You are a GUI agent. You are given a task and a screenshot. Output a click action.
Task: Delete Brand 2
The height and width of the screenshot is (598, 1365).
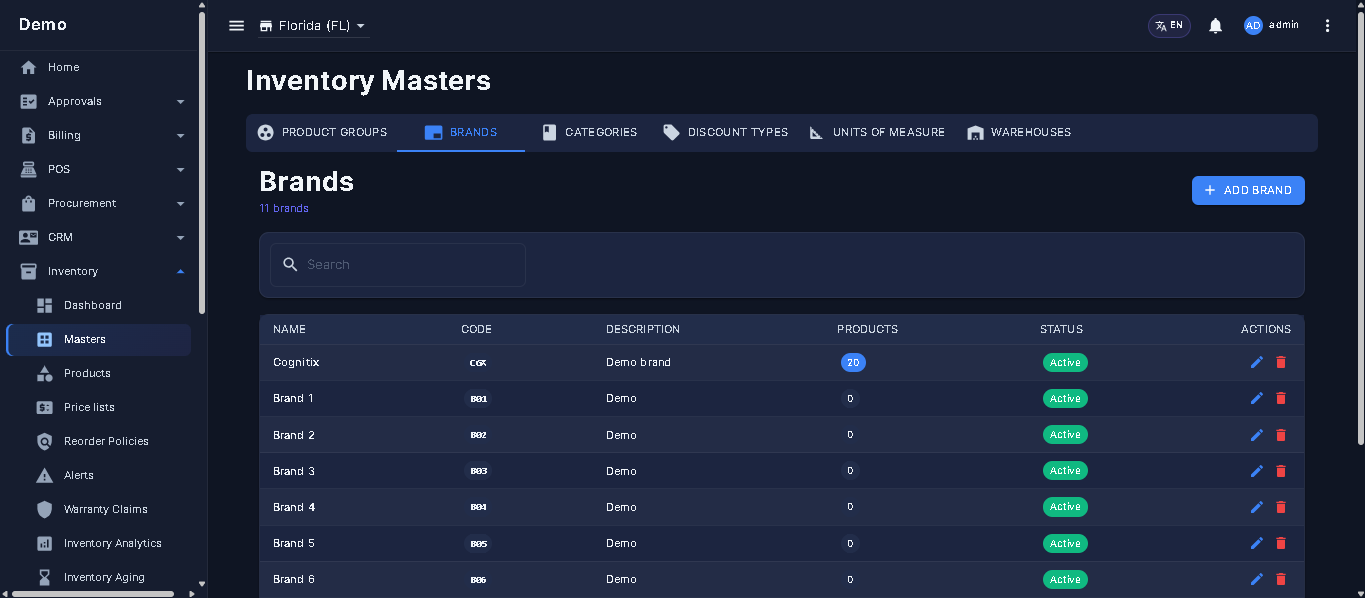coord(1281,435)
